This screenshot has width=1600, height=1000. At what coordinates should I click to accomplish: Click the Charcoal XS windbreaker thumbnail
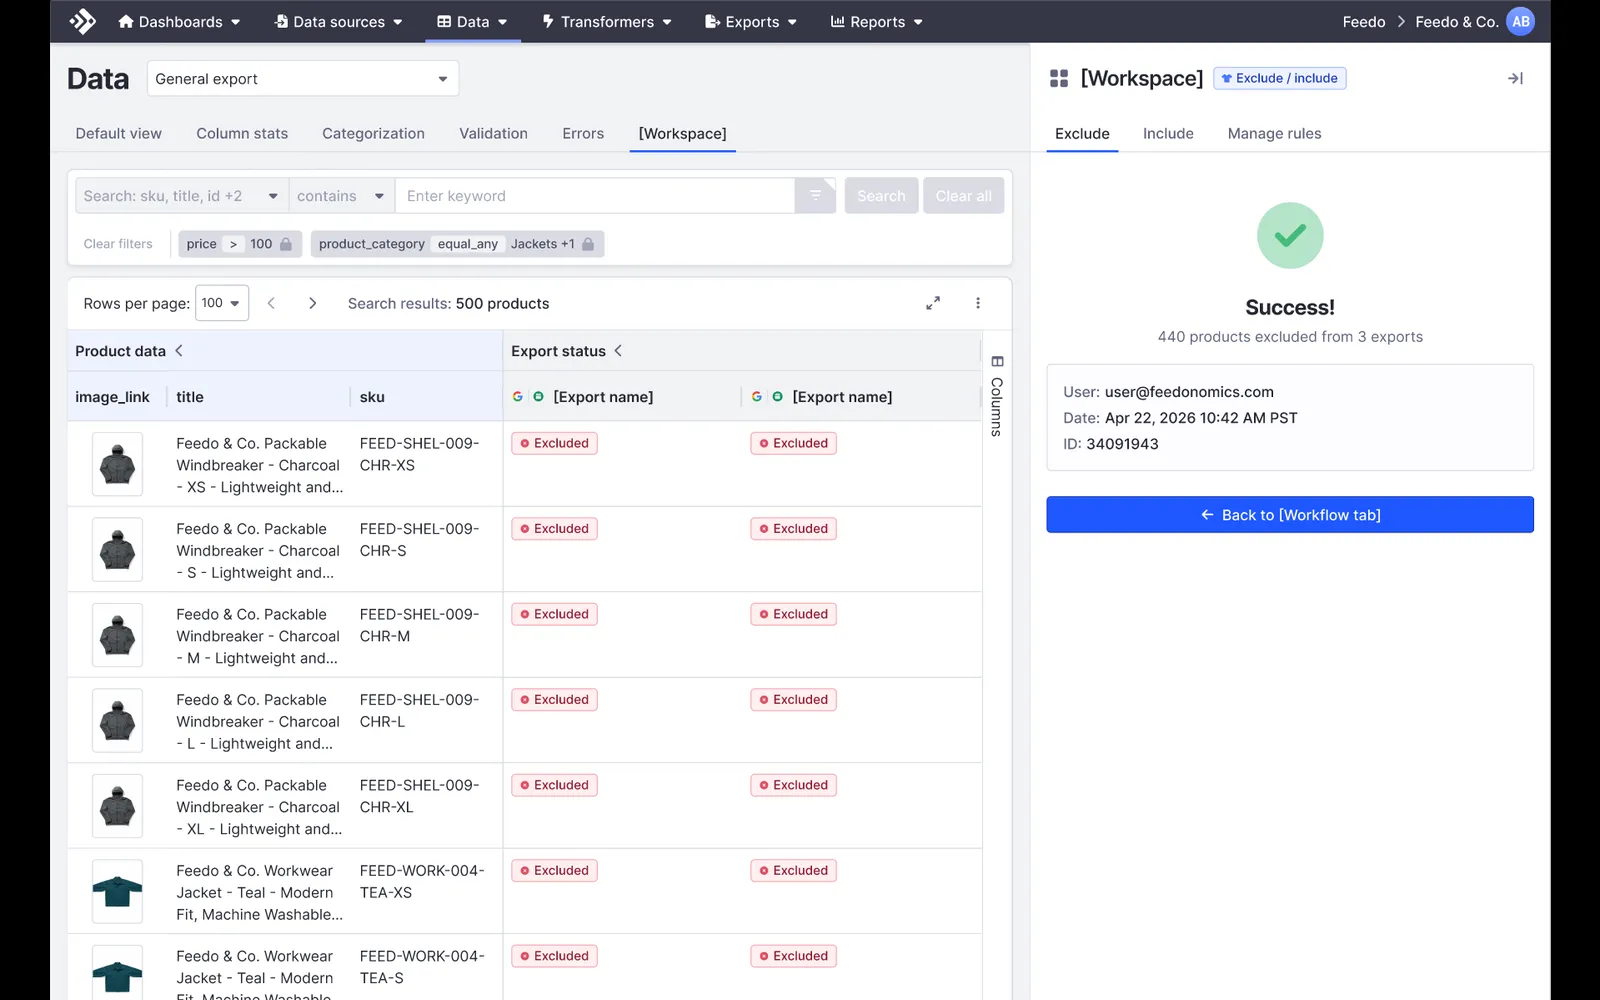(x=117, y=464)
